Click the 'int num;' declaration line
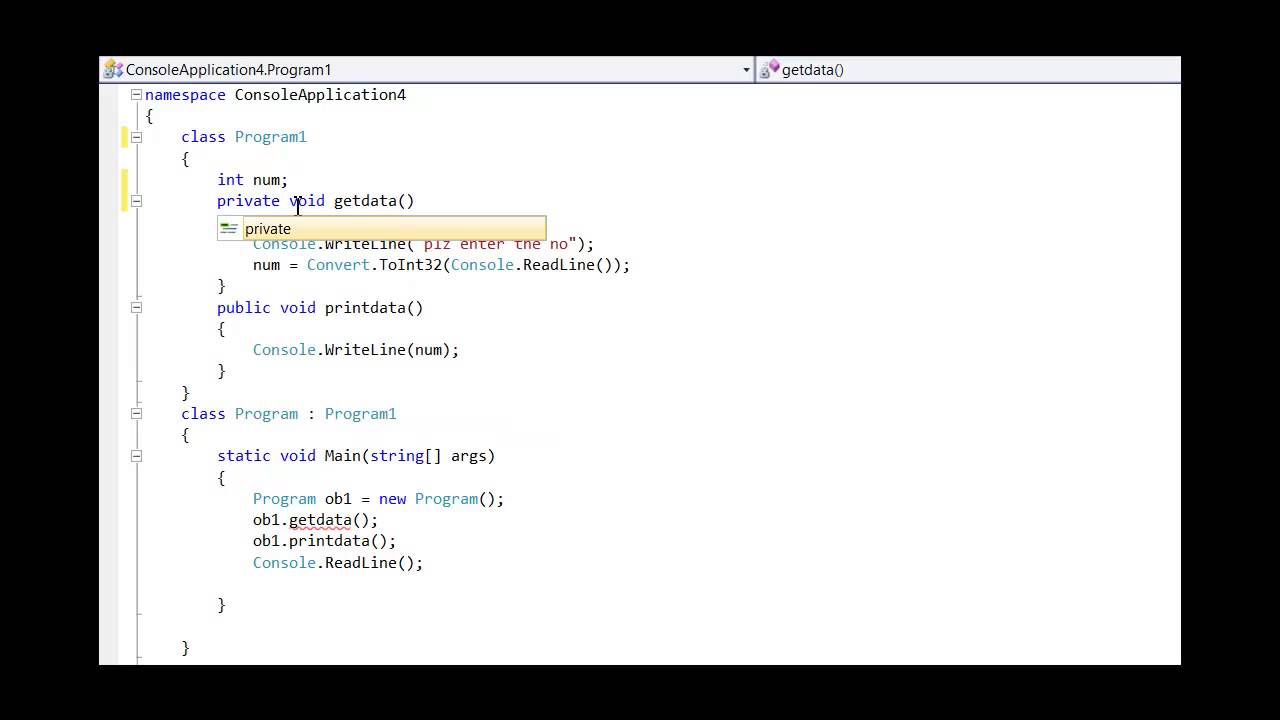The width and height of the screenshot is (1280, 720). (x=252, y=180)
